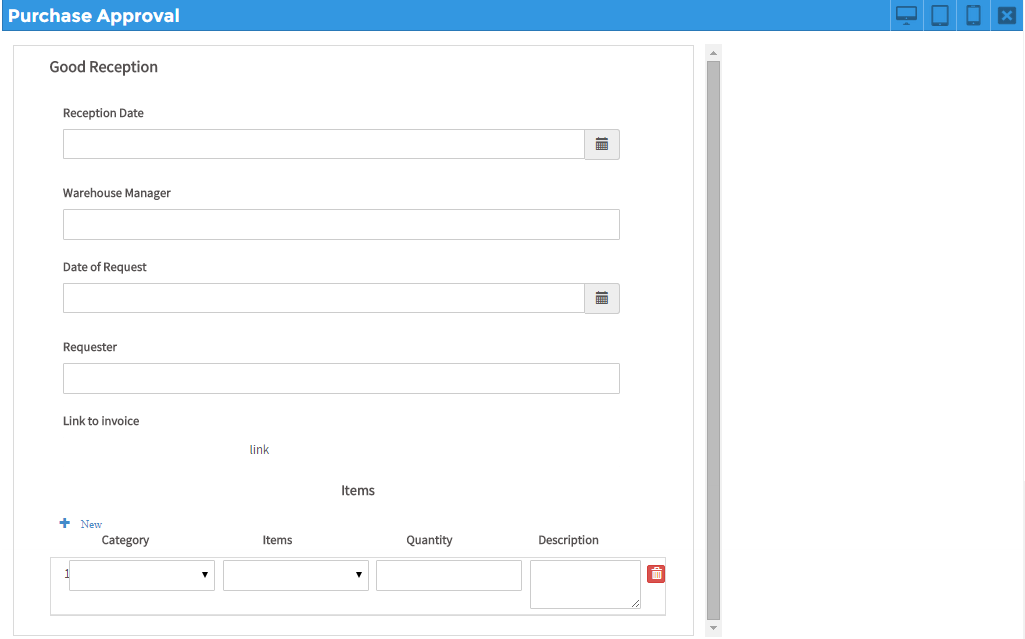The image size is (1025, 639).
Task: Expand the Category dropdown
Action: click(x=142, y=575)
